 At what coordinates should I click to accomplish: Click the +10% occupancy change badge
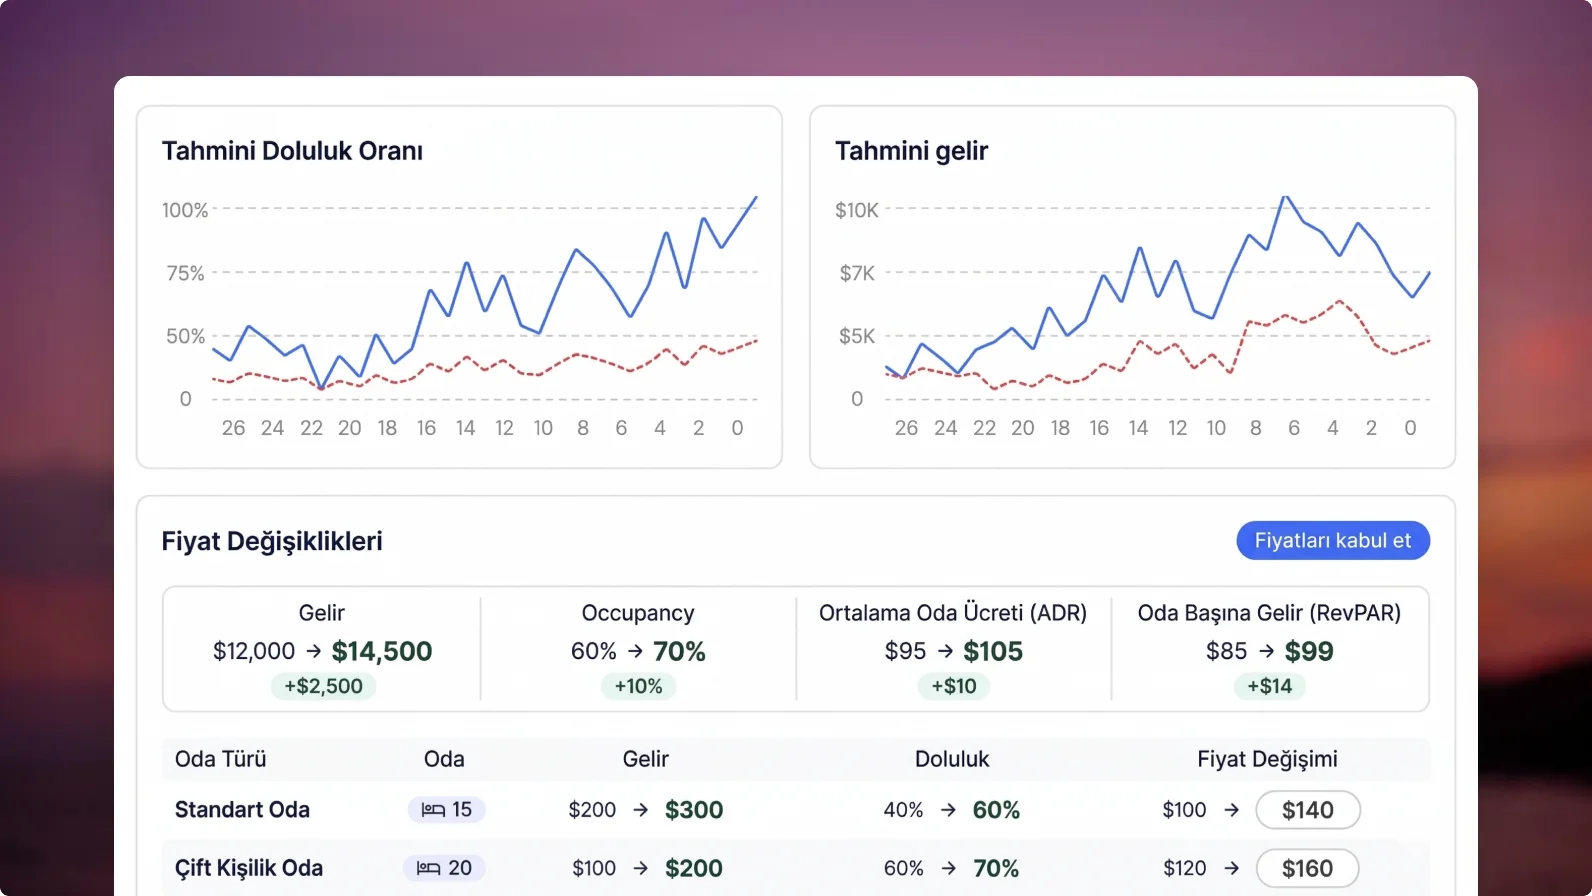[x=638, y=686]
